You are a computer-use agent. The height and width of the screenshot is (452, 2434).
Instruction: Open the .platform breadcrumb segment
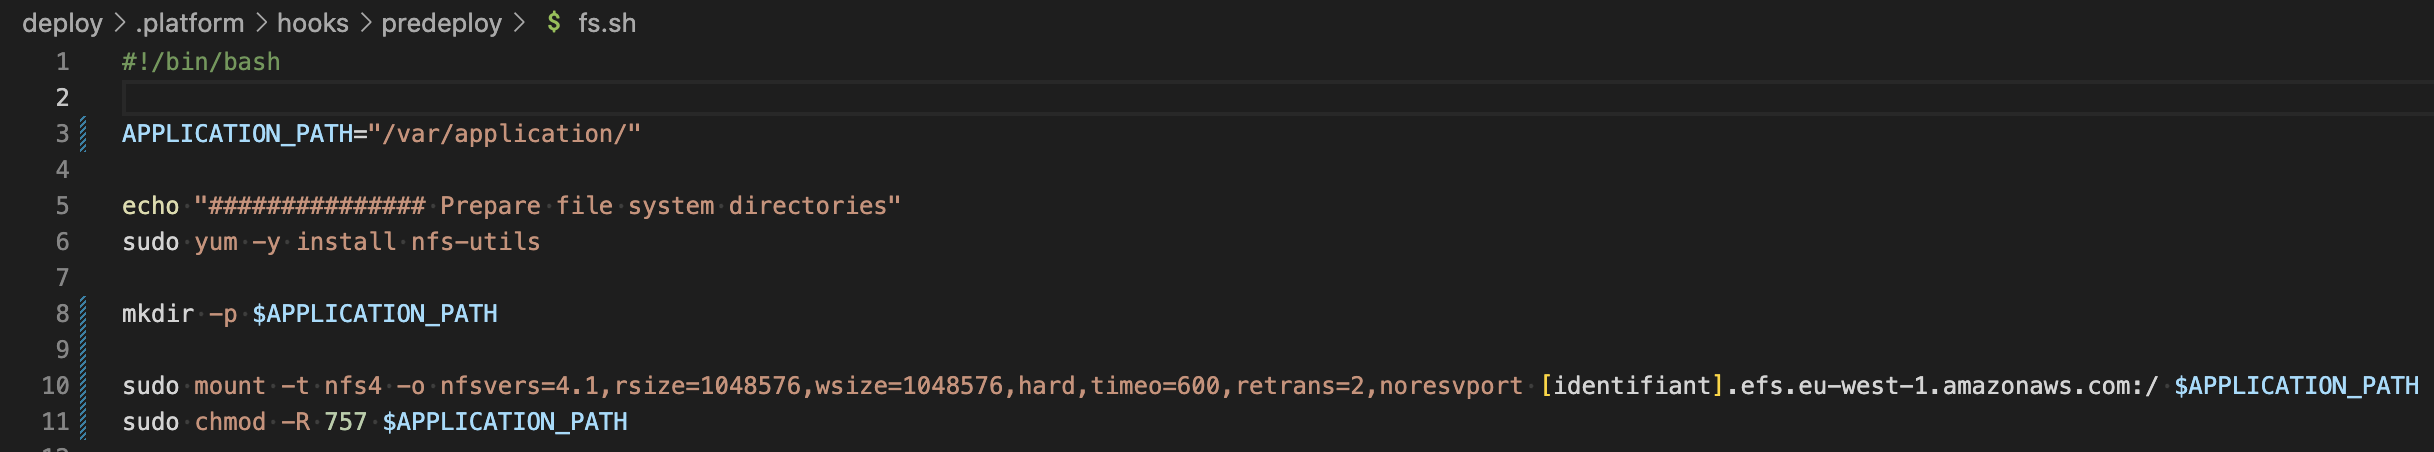coord(190,23)
